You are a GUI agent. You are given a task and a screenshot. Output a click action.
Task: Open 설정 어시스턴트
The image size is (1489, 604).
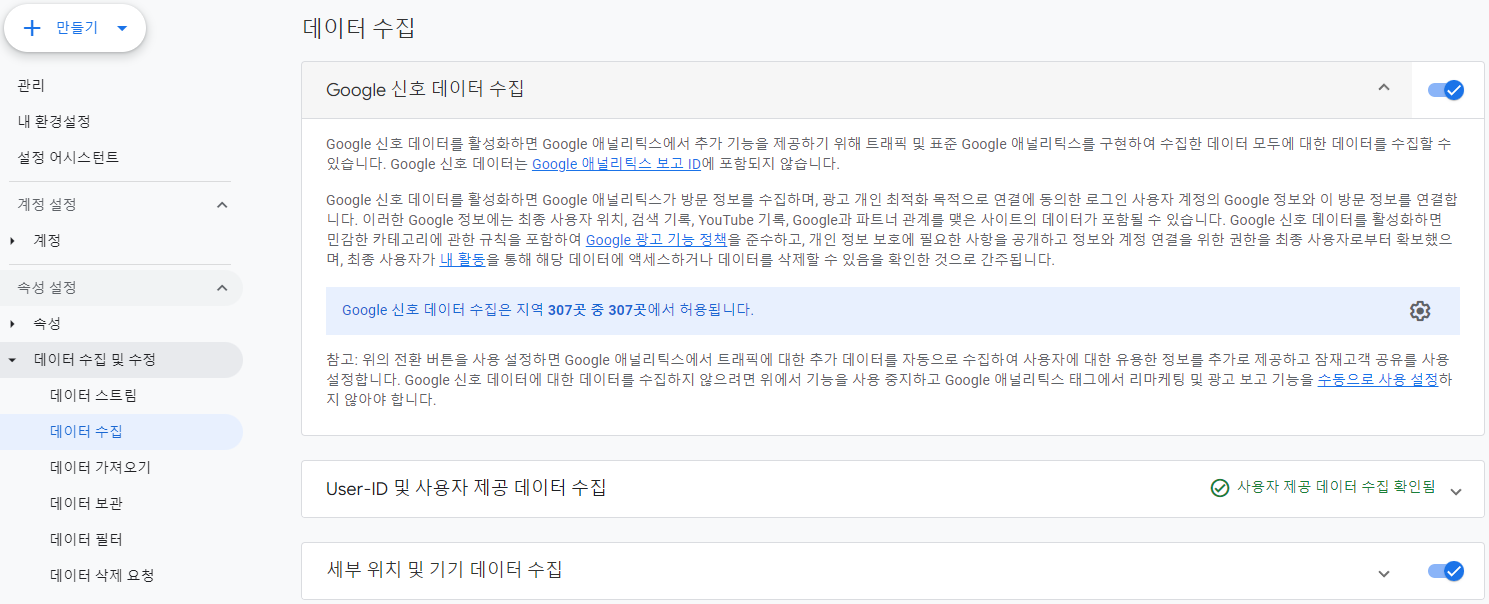tap(68, 158)
